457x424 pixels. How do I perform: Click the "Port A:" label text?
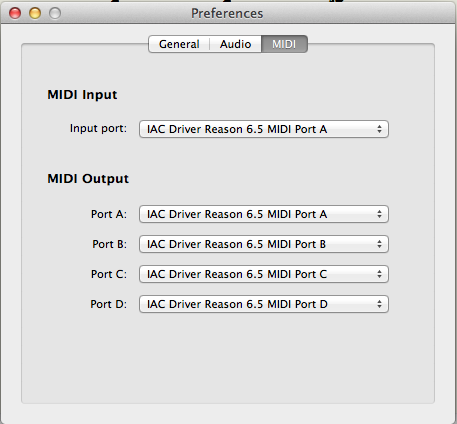click(x=109, y=214)
